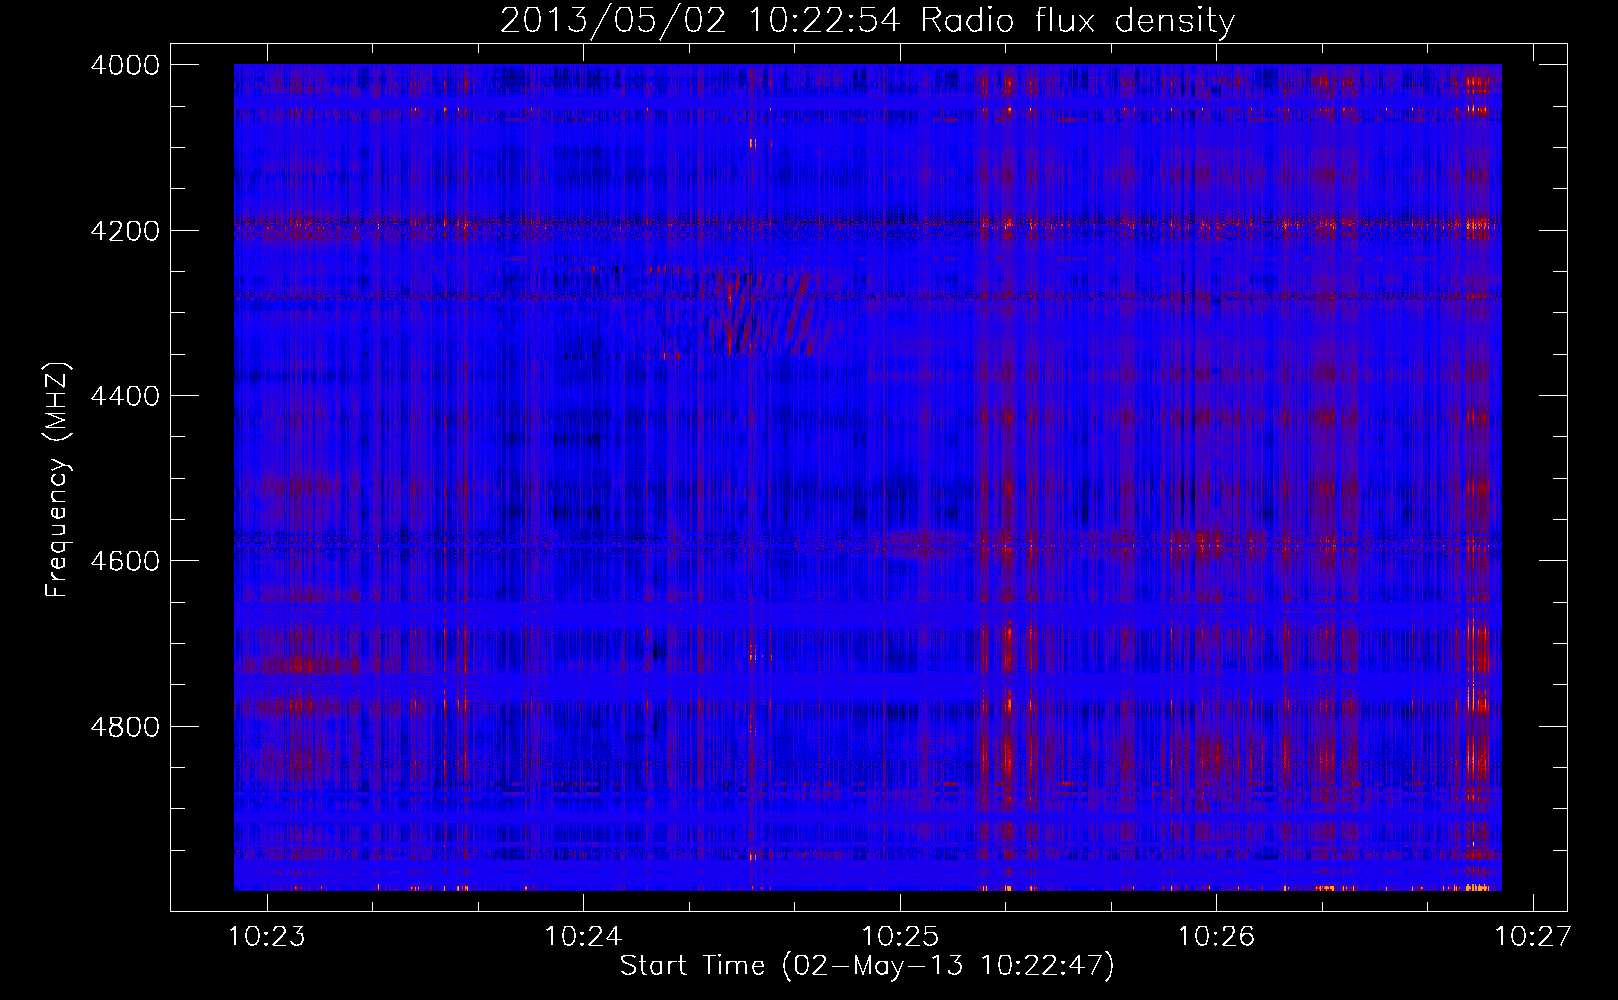This screenshot has width=1618, height=1000.
Task: Click the 10:26 time axis label
Action: pyautogui.click(x=1216, y=937)
